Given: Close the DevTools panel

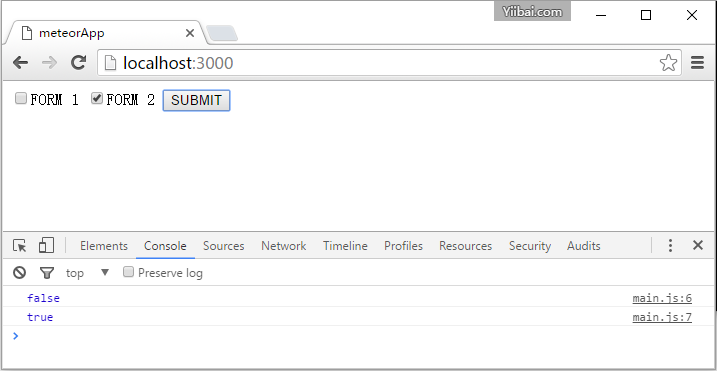Looking at the screenshot, I should point(697,245).
